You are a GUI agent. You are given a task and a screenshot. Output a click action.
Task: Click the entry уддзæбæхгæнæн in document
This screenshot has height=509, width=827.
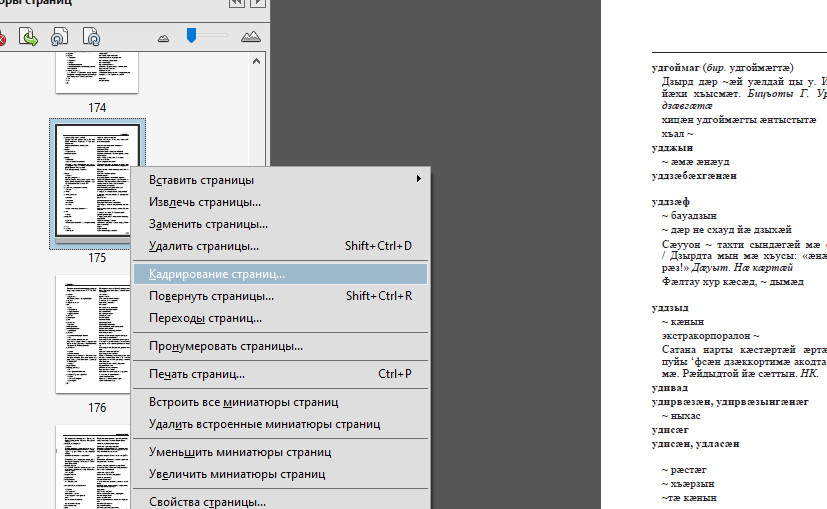[694, 176]
